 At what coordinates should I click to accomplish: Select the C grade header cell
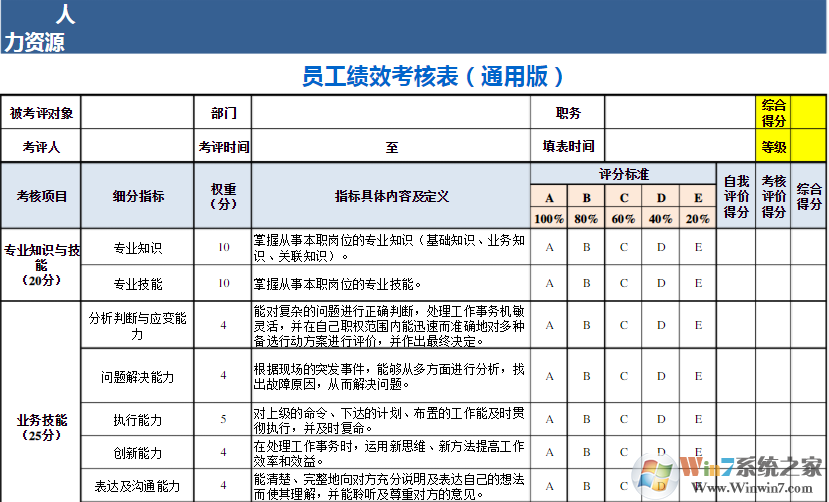(x=624, y=197)
